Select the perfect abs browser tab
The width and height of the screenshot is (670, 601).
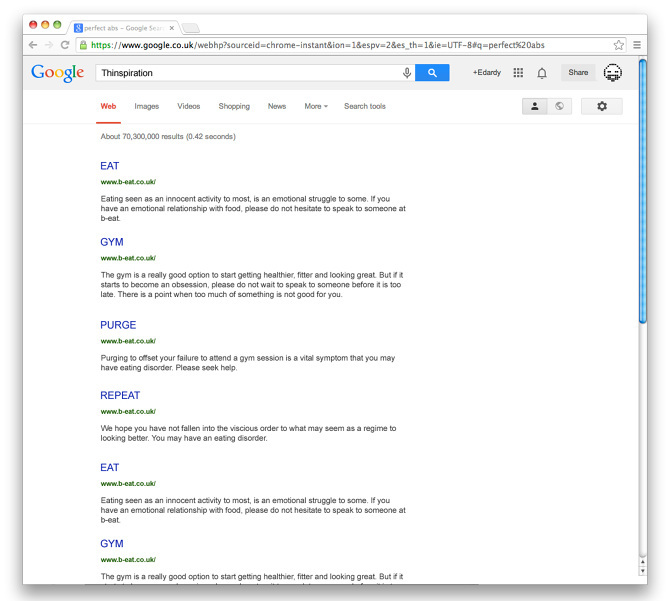coord(124,28)
